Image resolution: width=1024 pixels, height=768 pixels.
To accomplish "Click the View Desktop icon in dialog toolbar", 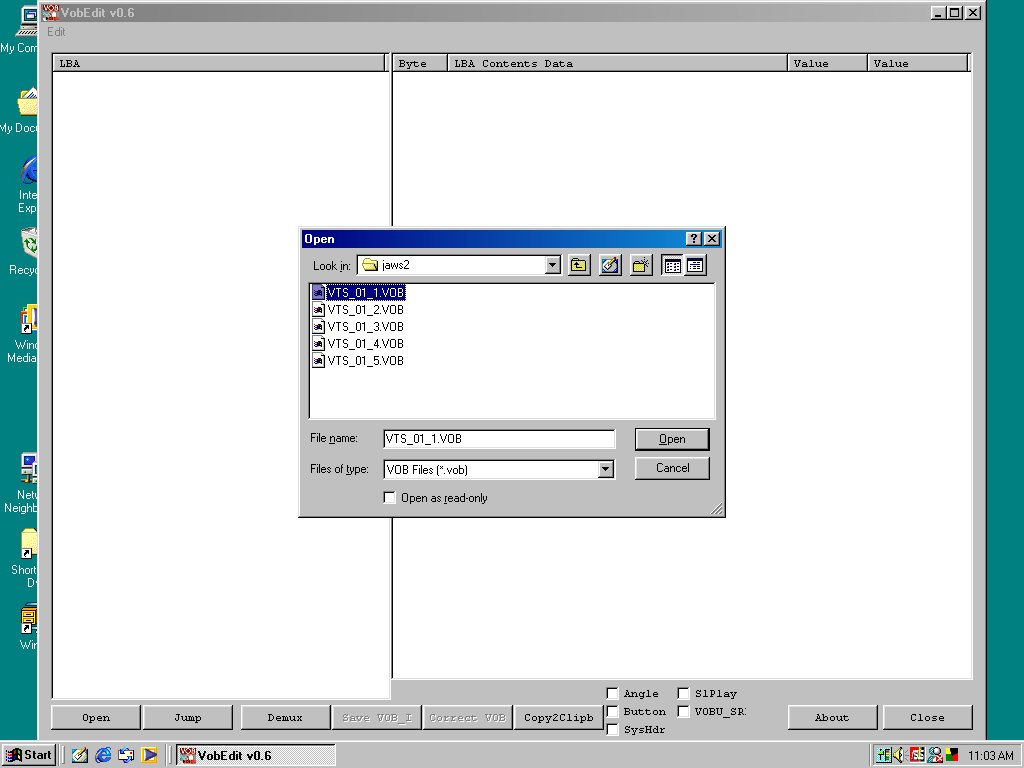I will pyautogui.click(x=610, y=265).
